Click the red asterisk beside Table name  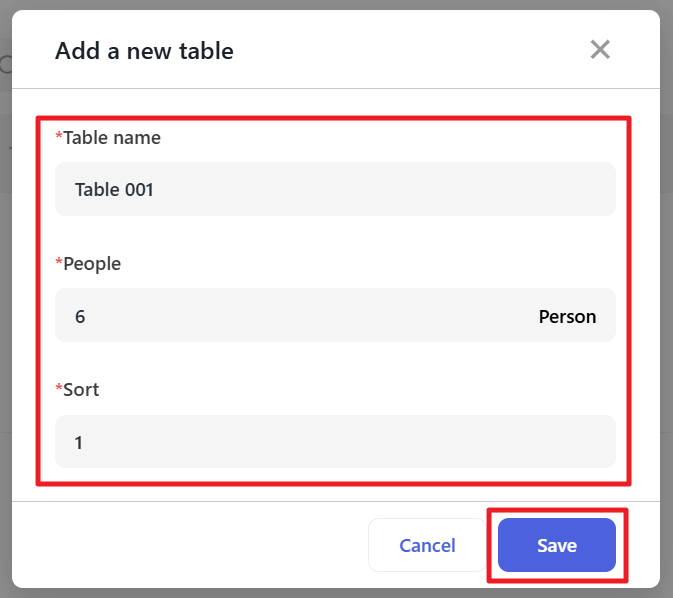[59, 137]
